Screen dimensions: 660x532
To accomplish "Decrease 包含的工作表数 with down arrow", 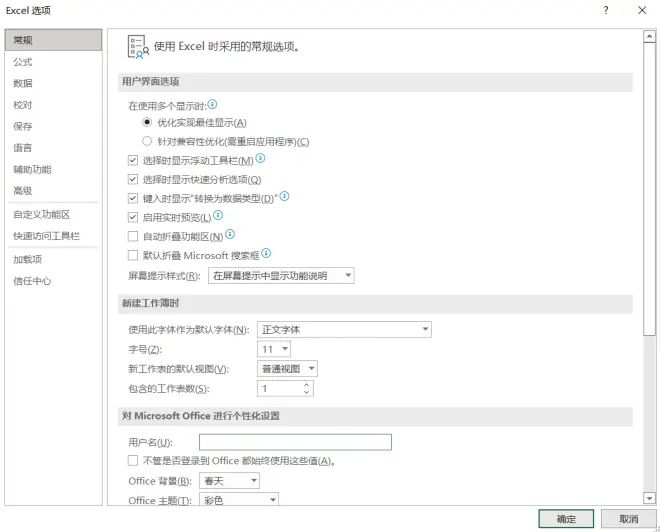I will point(306,392).
